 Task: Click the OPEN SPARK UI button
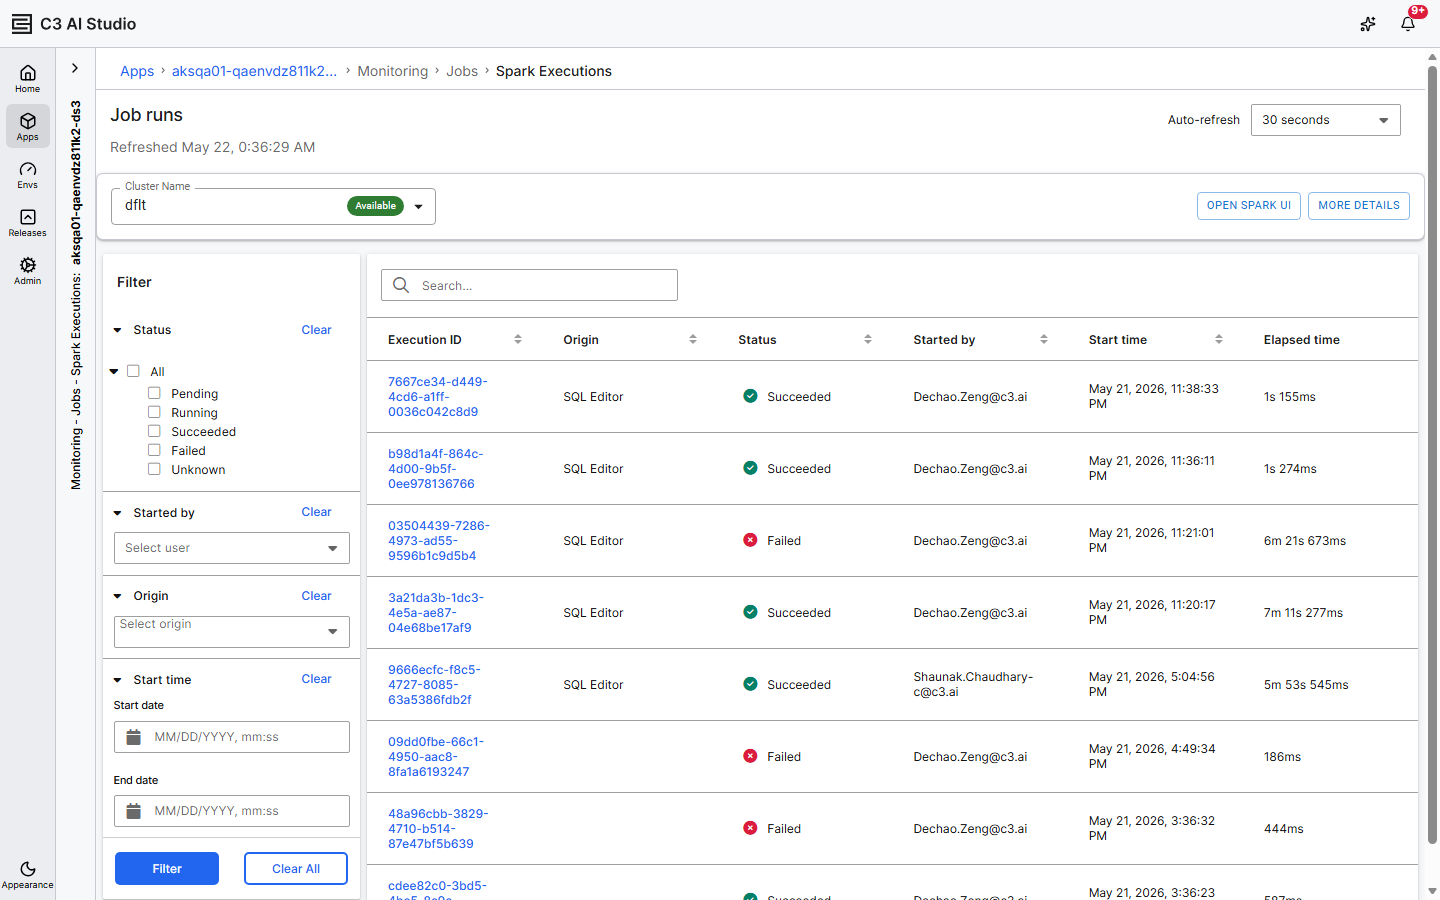[x=1249, y=205]
